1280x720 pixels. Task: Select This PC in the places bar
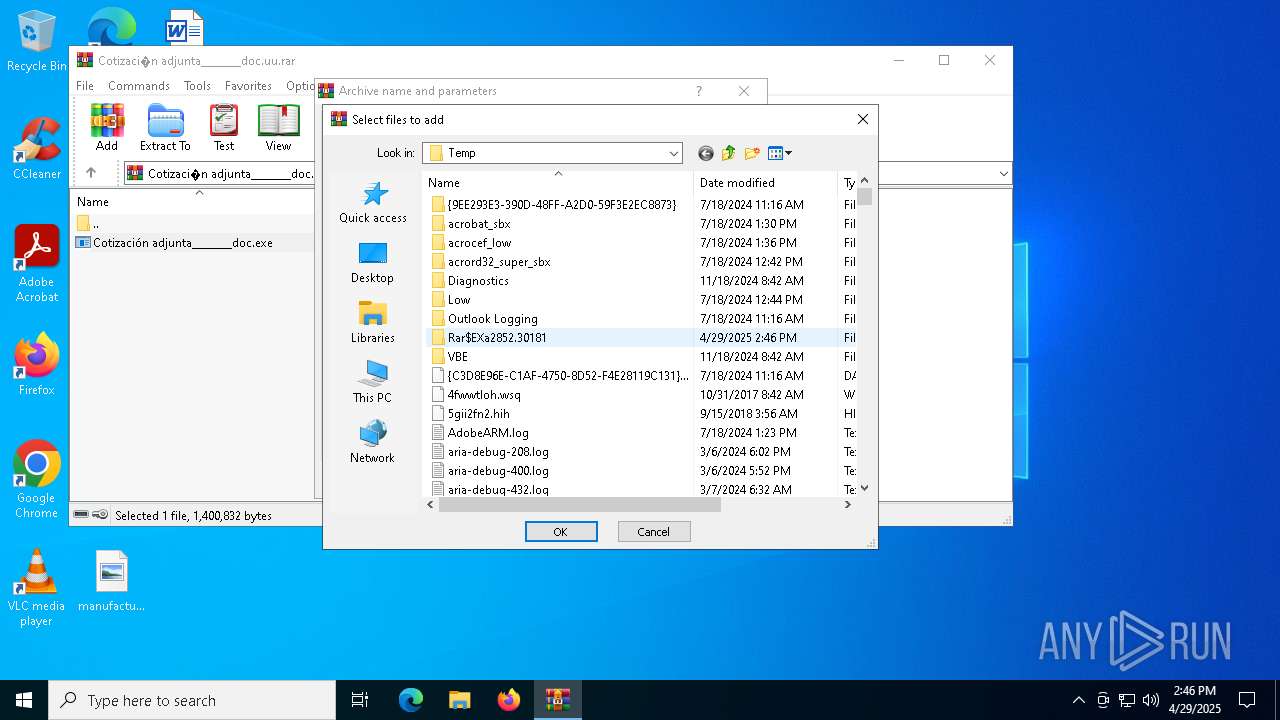(x=373, y=382)
